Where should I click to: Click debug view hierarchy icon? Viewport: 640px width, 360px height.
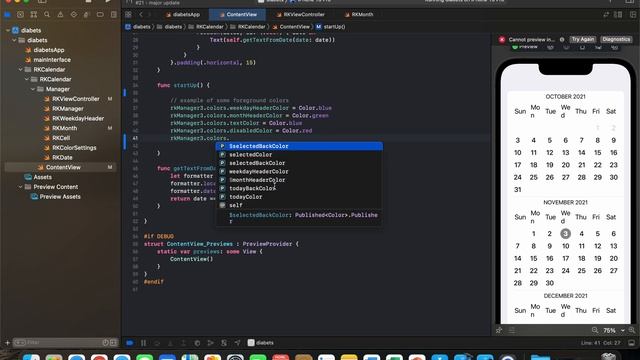coord(197,343)
